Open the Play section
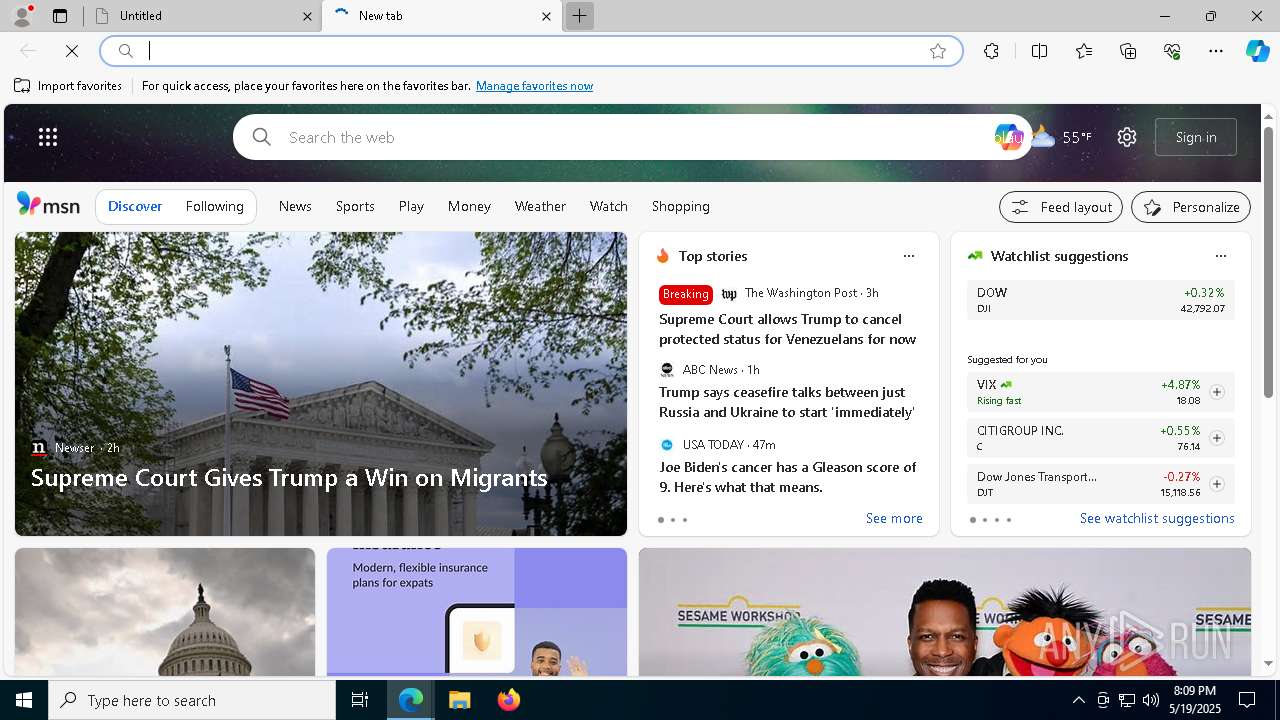This screenshot has height=720, width=1280. (x=411, y=206)
